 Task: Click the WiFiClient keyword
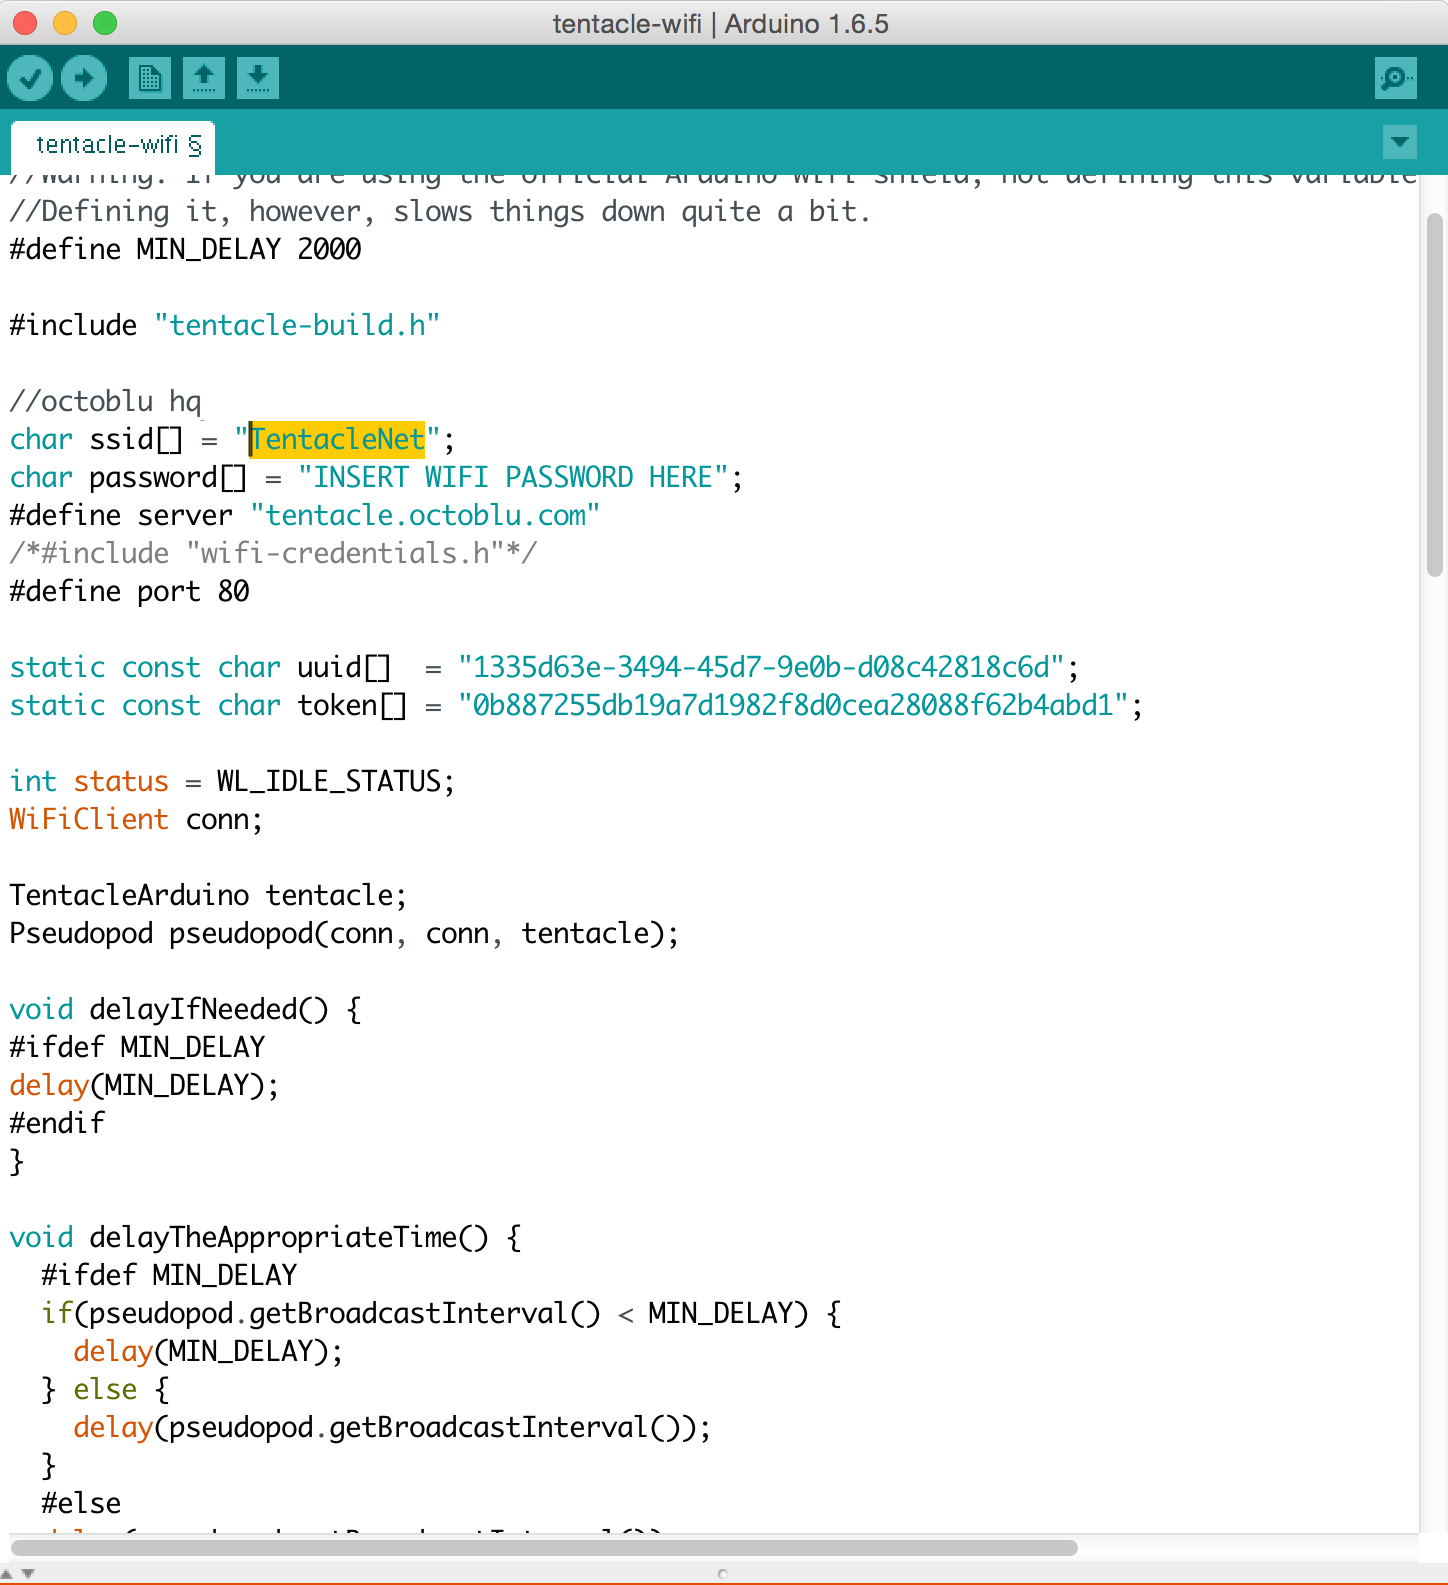pos(89,819)
